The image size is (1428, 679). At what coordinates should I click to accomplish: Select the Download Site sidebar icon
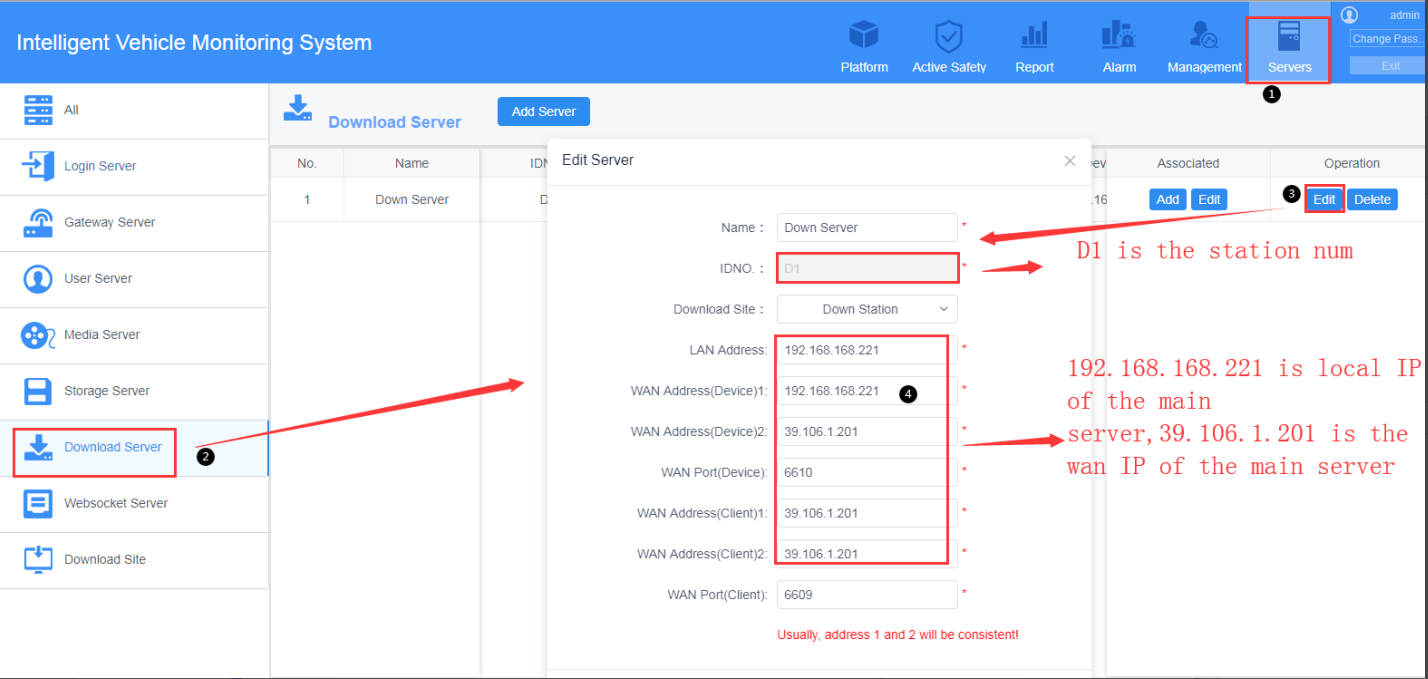(x=38, y=559)
